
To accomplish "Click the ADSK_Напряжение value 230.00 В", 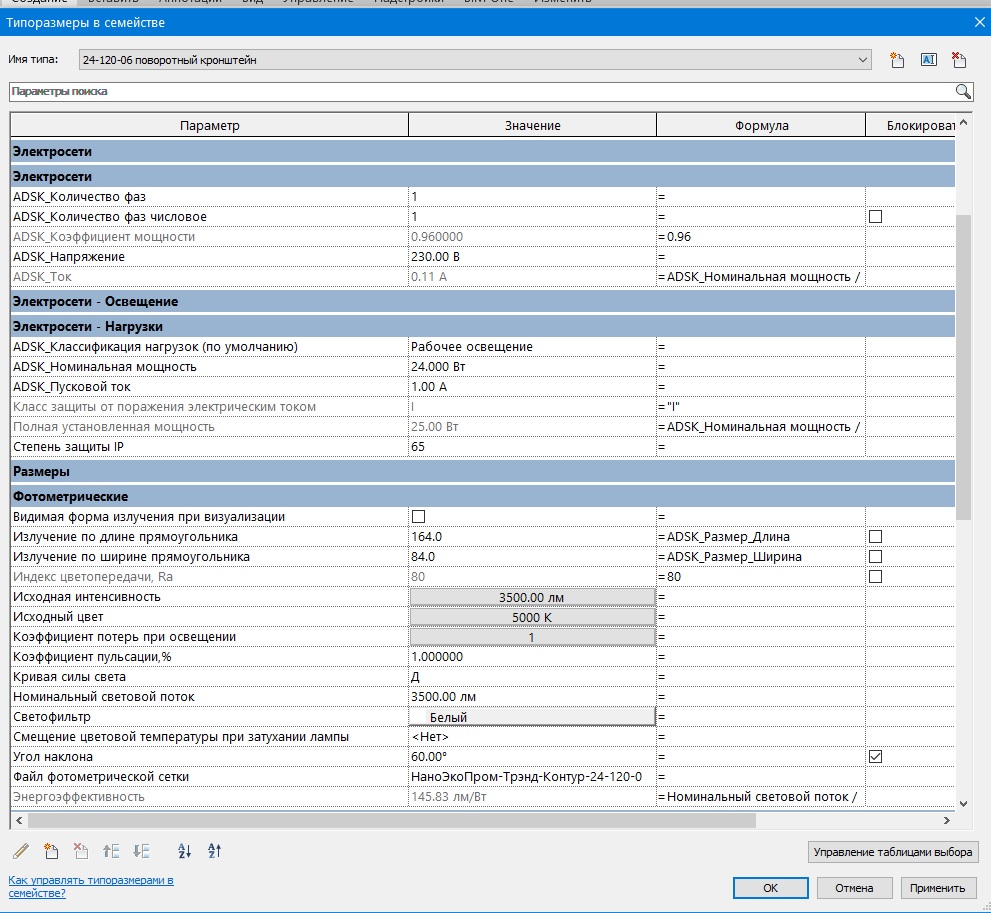I will click(x=532, y=257).
